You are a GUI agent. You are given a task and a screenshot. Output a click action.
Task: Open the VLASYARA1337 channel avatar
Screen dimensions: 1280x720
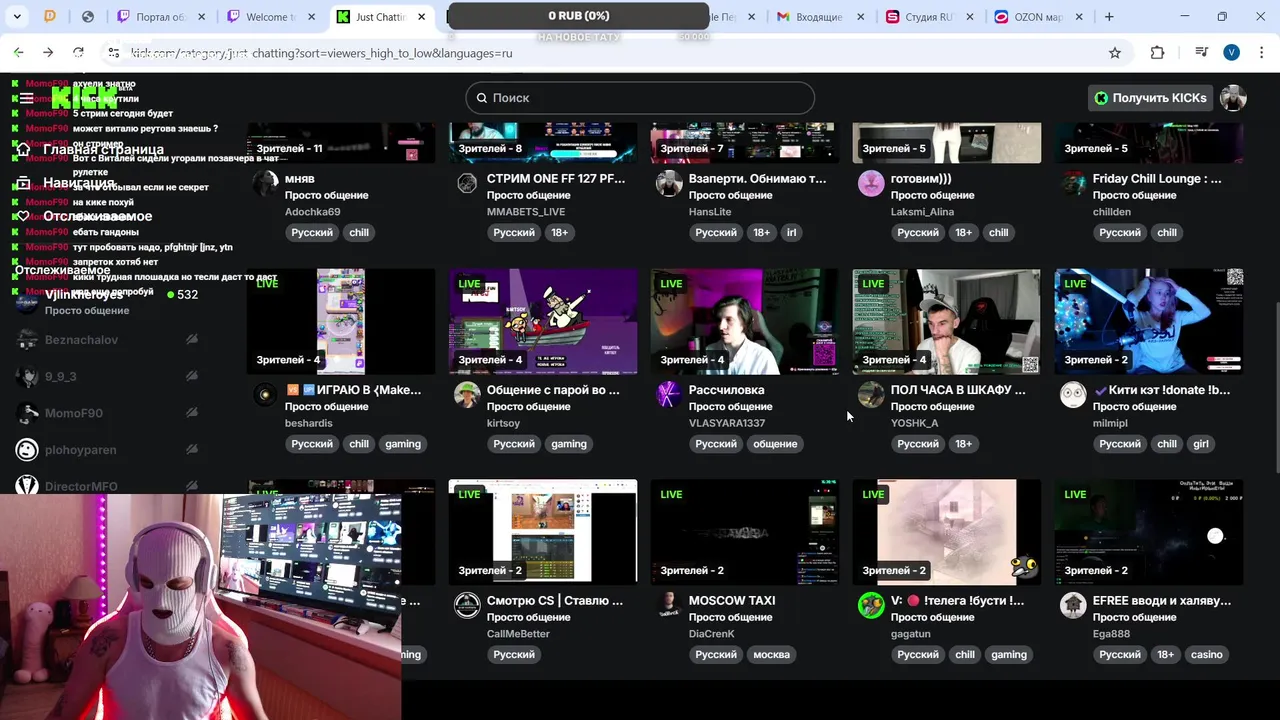coord(669,395)
